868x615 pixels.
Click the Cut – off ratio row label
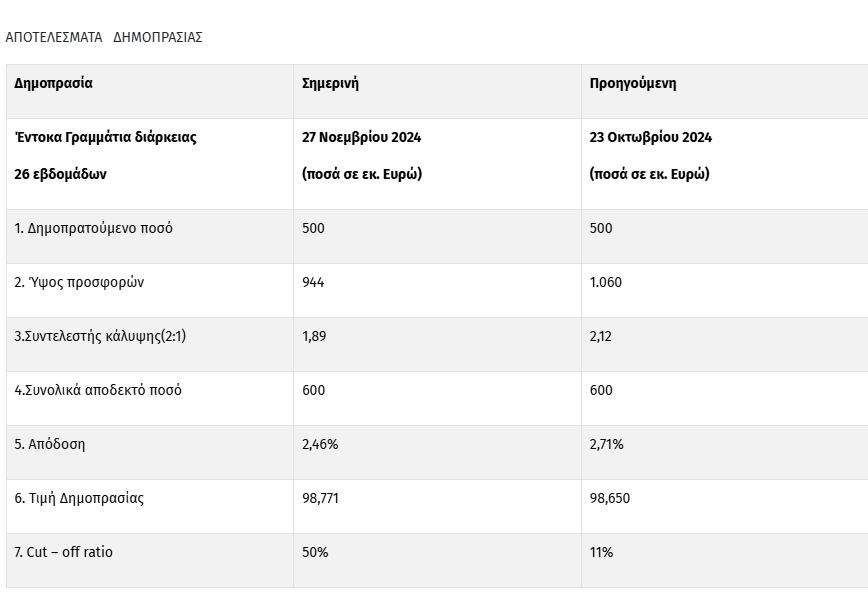(x=64, y=552)
